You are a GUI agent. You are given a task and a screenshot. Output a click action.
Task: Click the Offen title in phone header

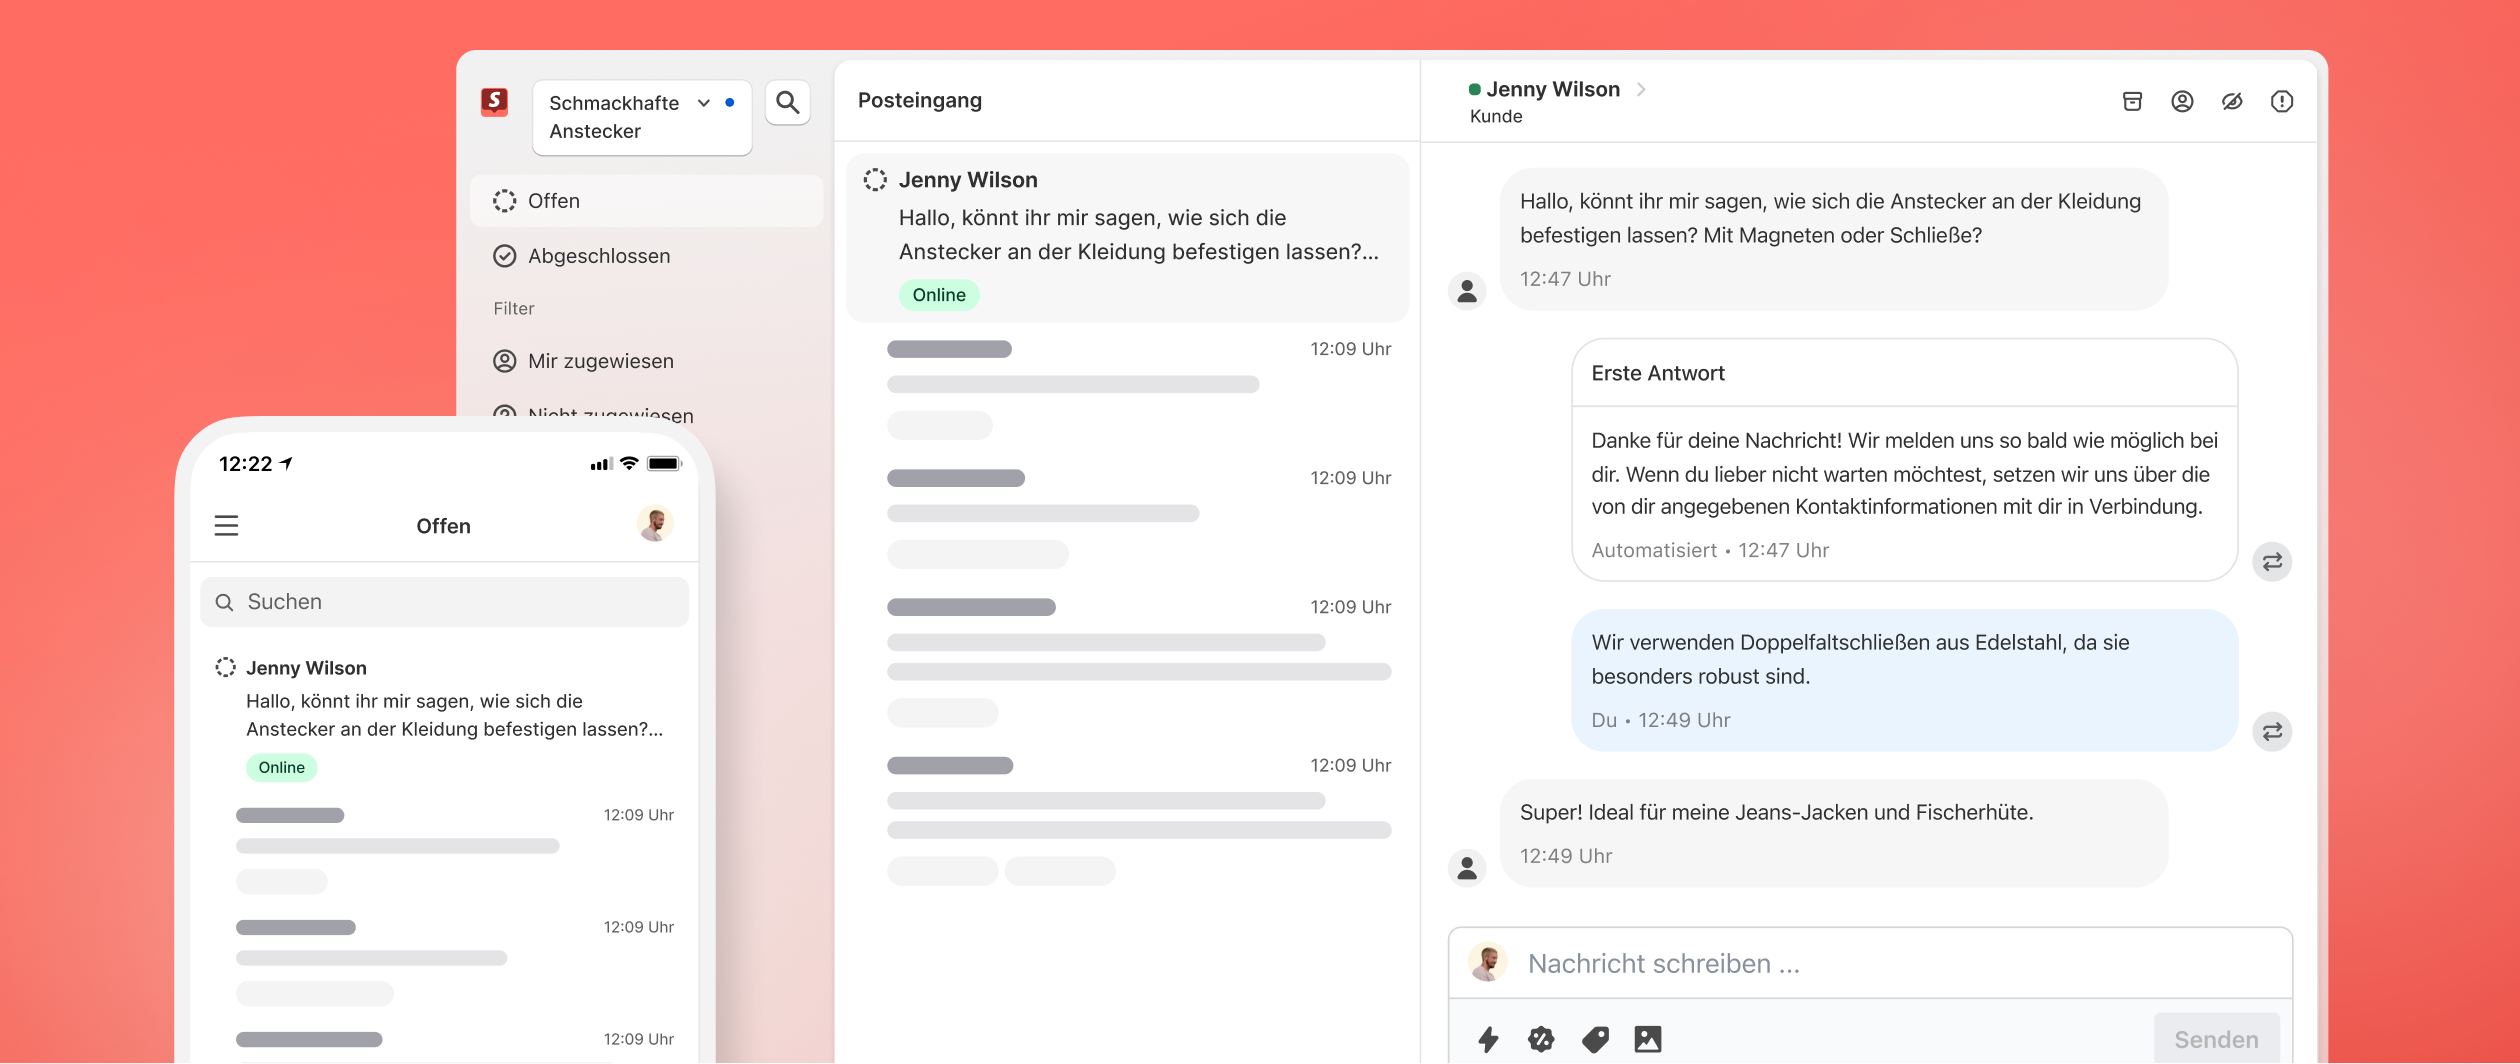443,526
